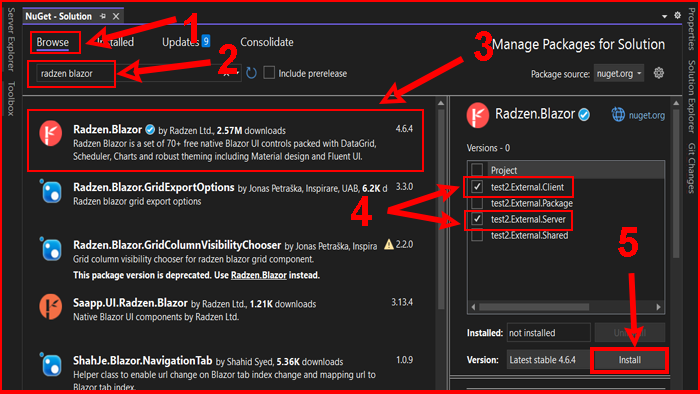Screen dimensions: 700x394
Task: Open the Updates tab
Action: pyautogui.click(x=186, y=42)
